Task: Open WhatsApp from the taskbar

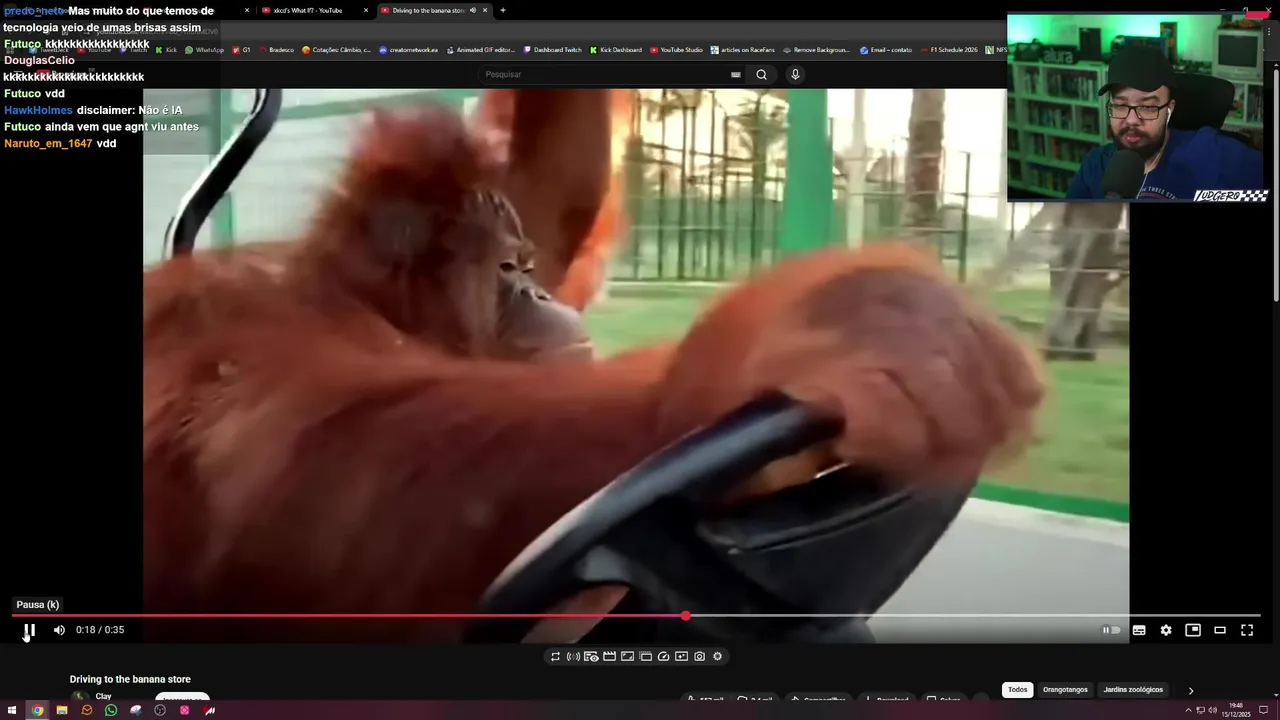Action: (111, 711)
